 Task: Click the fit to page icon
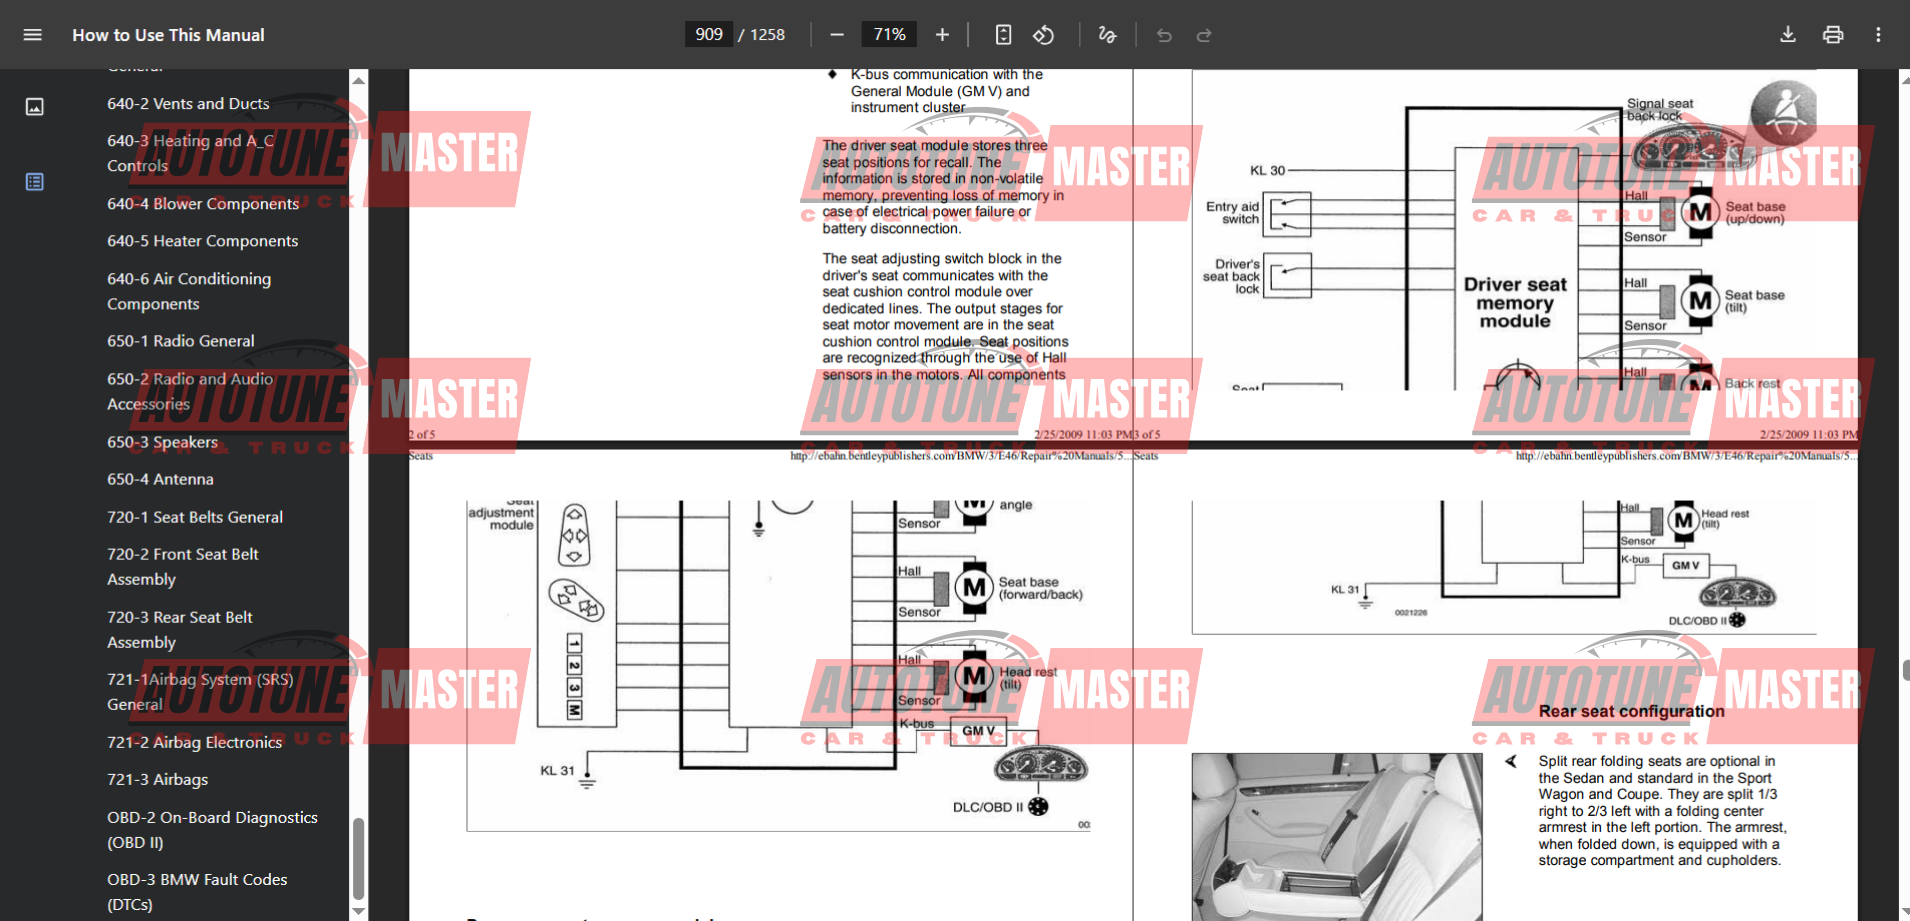tap(1003, 35)
